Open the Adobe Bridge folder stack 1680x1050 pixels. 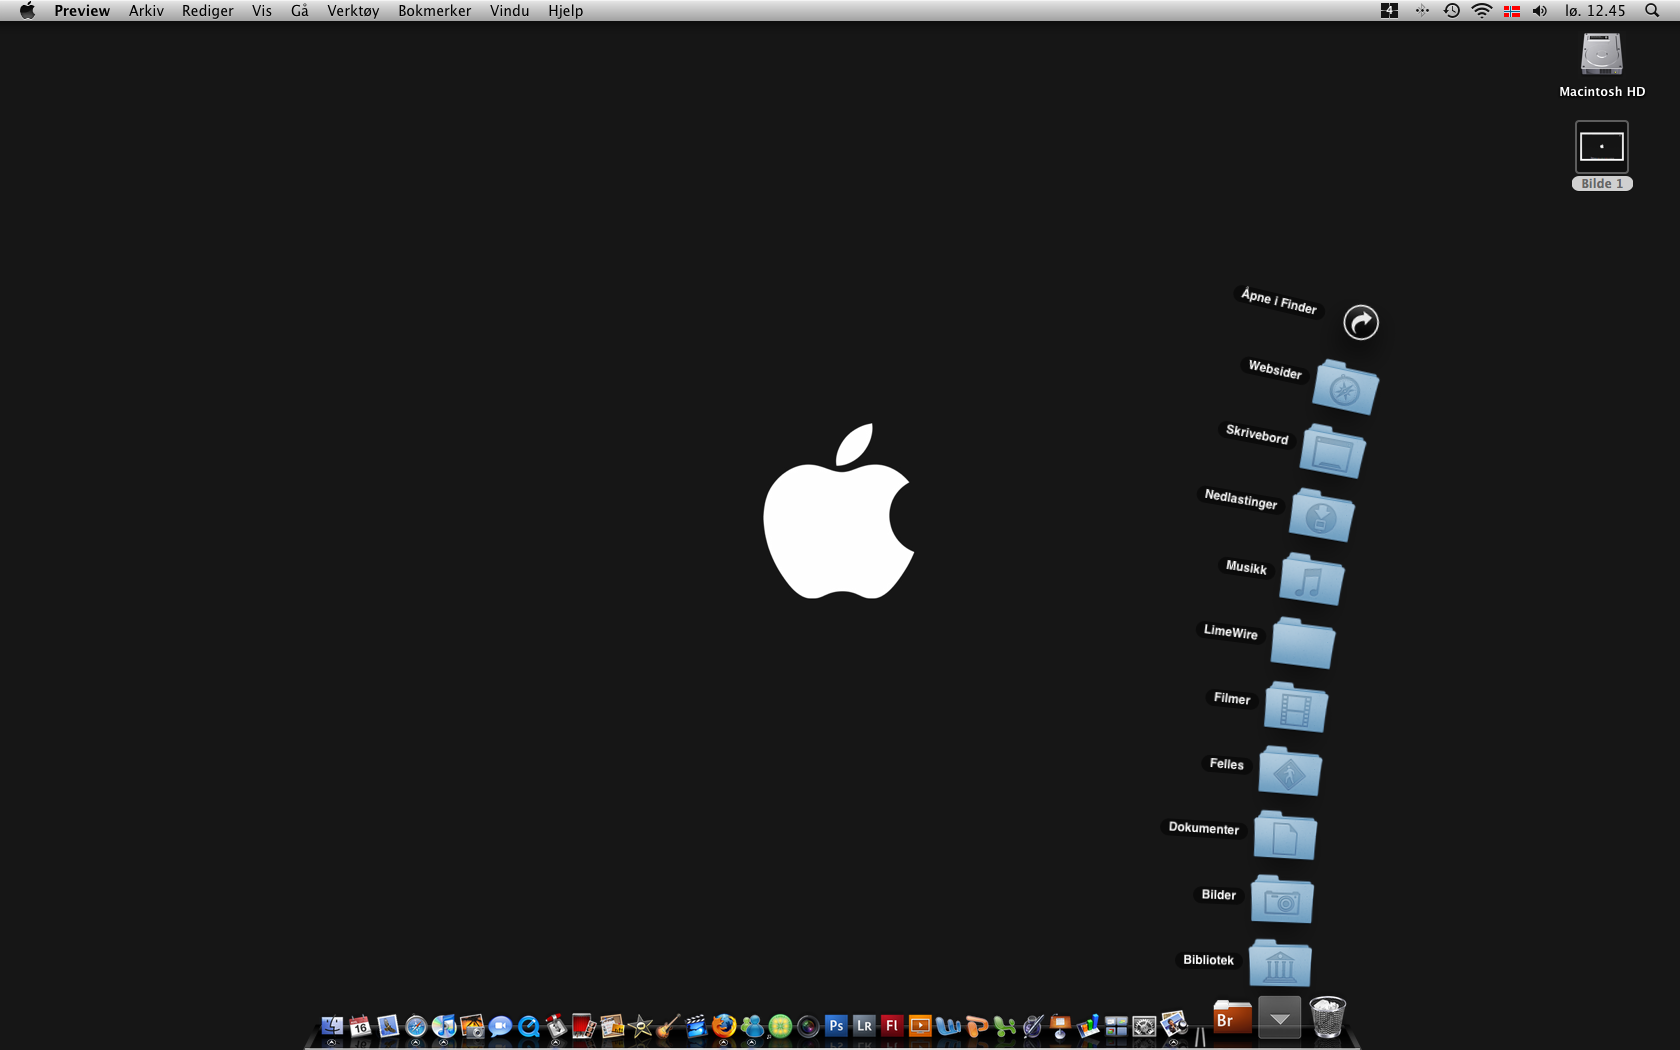tap(1232, 1018)
